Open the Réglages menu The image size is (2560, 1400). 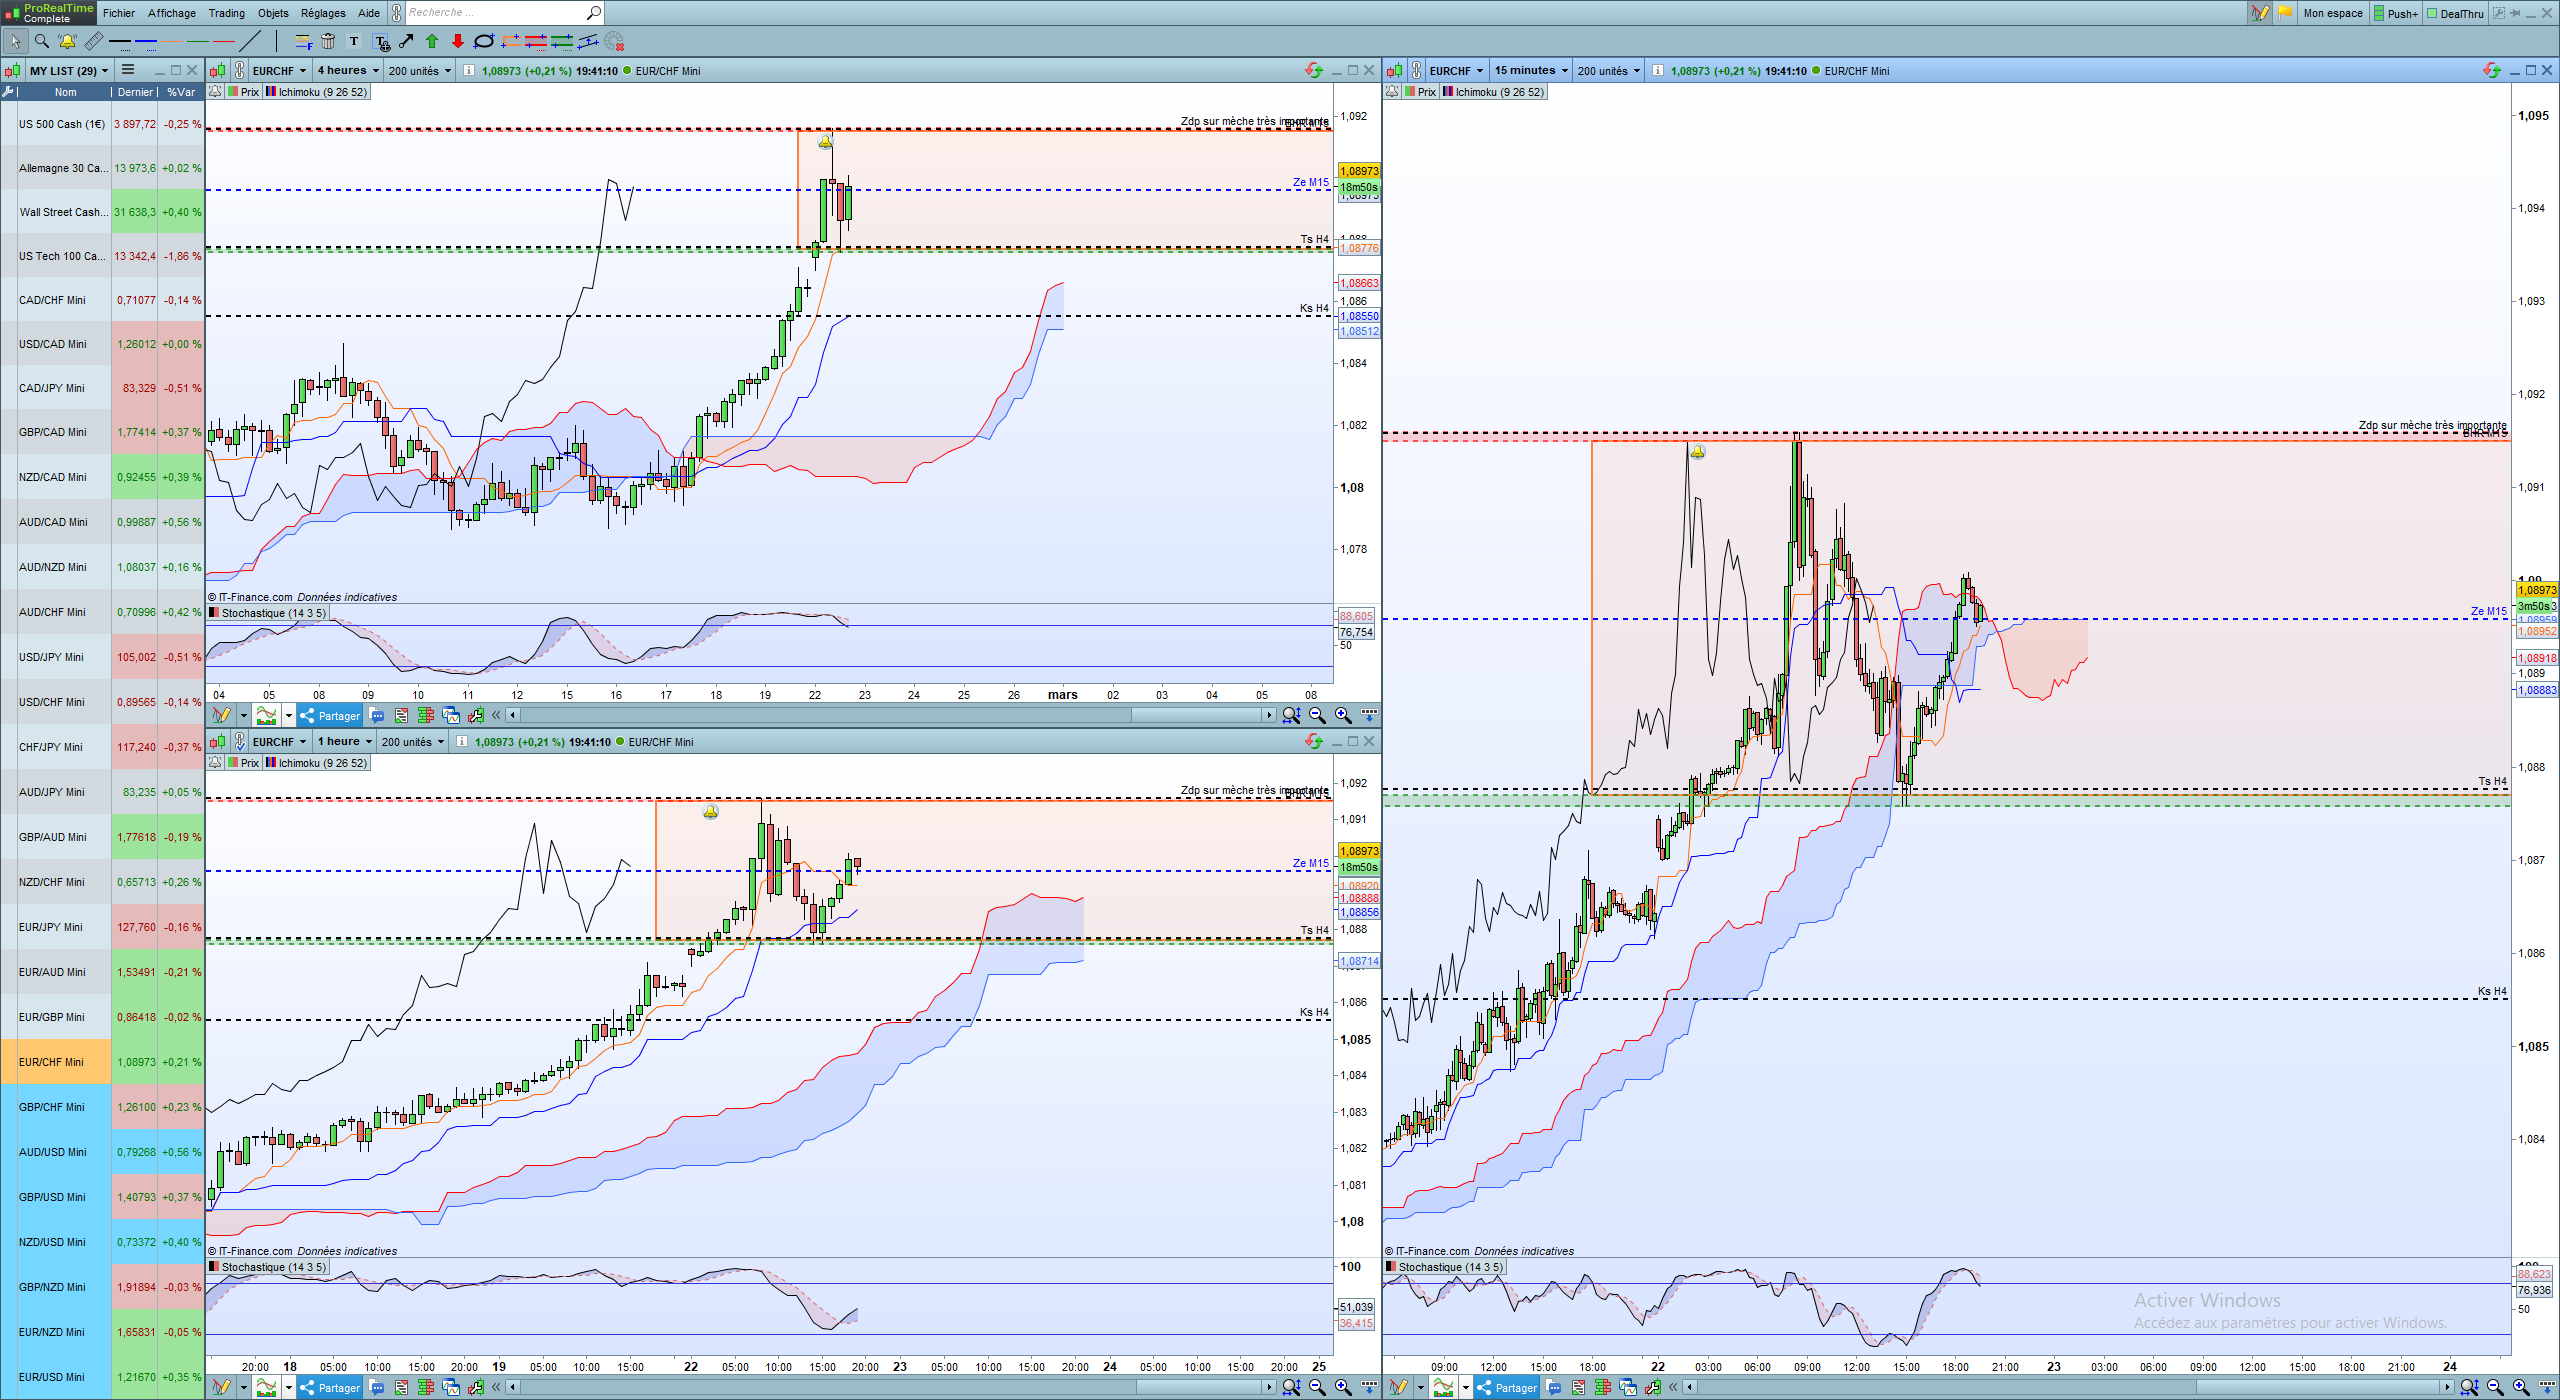(x=323, y=13)
